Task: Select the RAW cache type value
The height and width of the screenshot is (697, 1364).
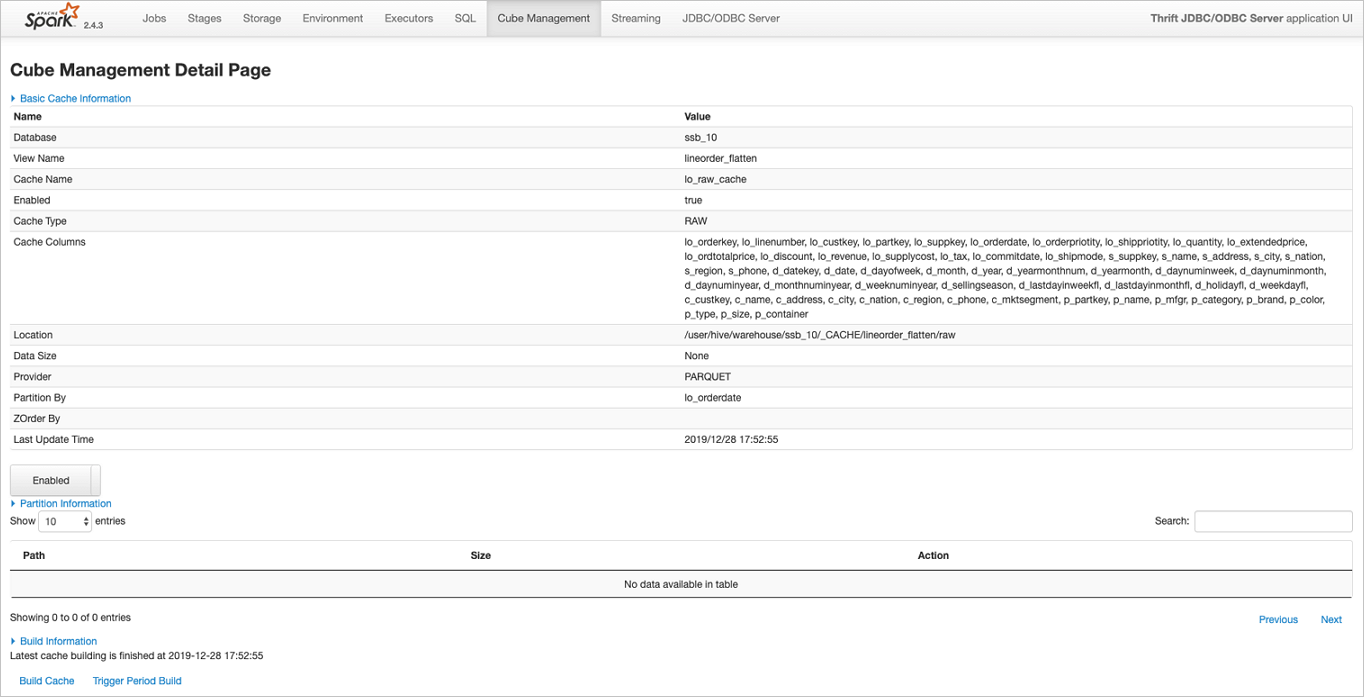Action: click(696, 221)
